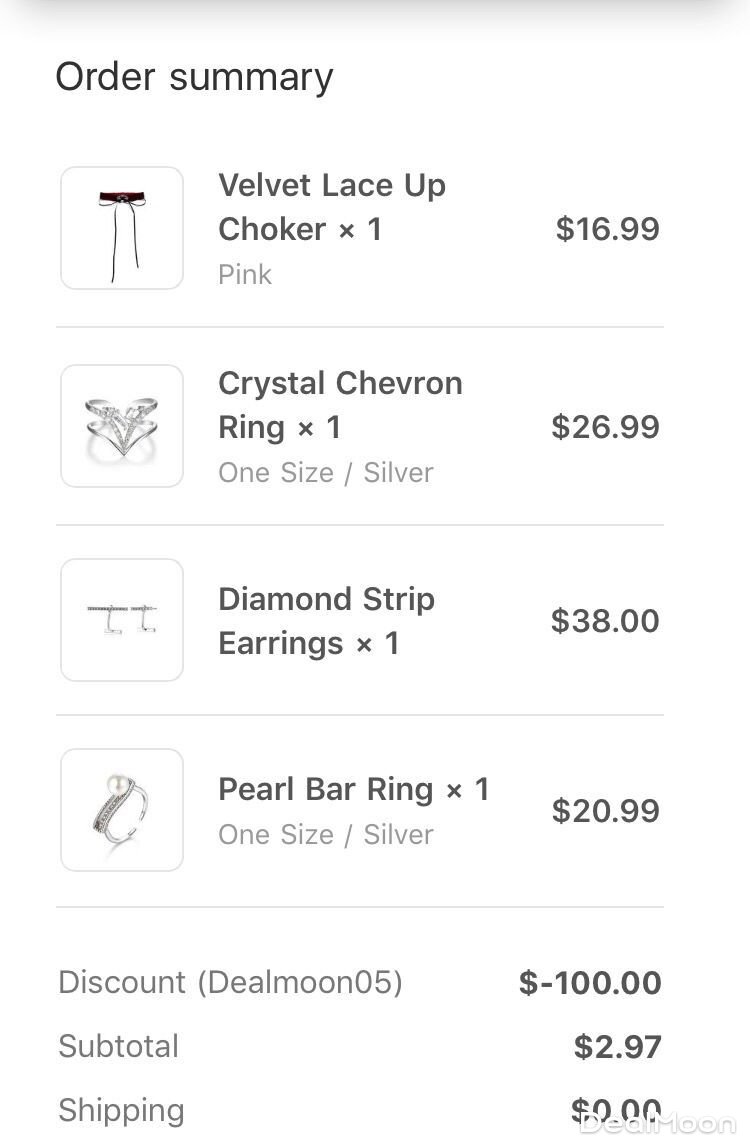This screenshot has height=1147, width=750.
Task: Click Pearl Bar Ring's One Size / Silver text
Action: coord(326,834)
